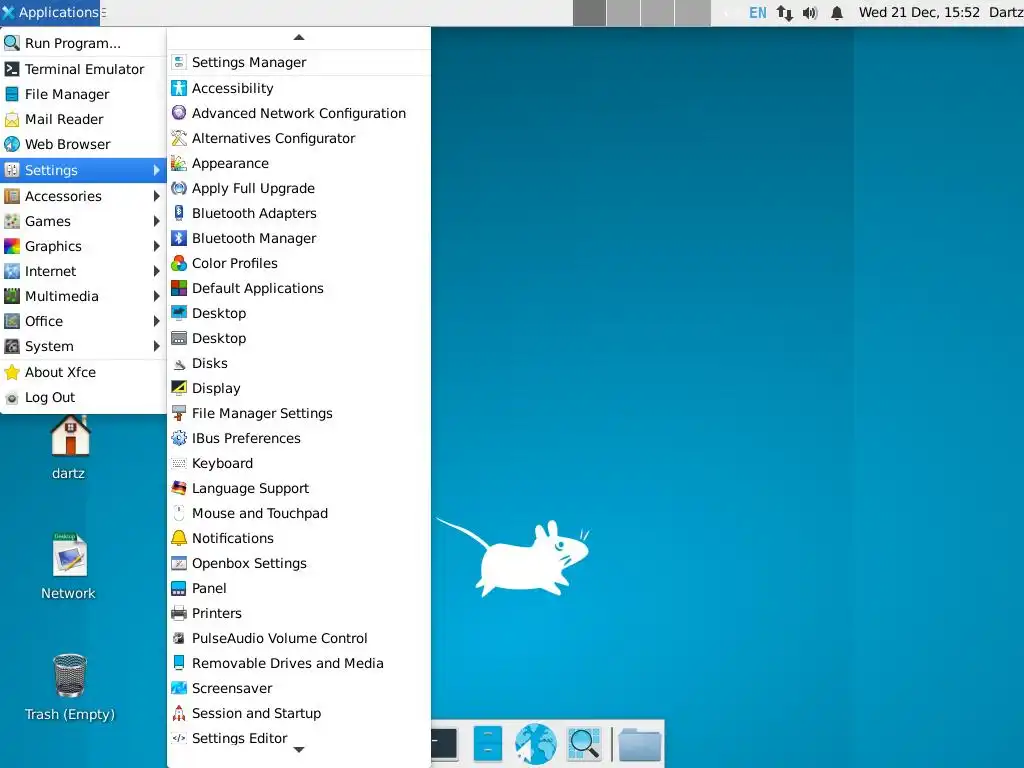The image size is (1024, 768).
Task: Expand the Games submenu
Action: 83,221
